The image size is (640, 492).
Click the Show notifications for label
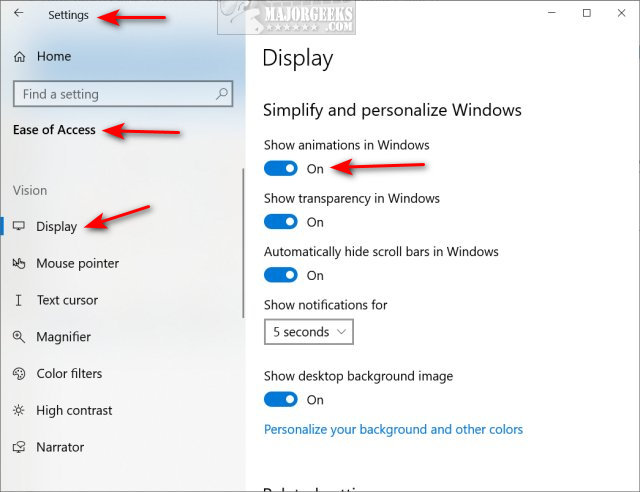pyautogui.click(x=325, y=305)
